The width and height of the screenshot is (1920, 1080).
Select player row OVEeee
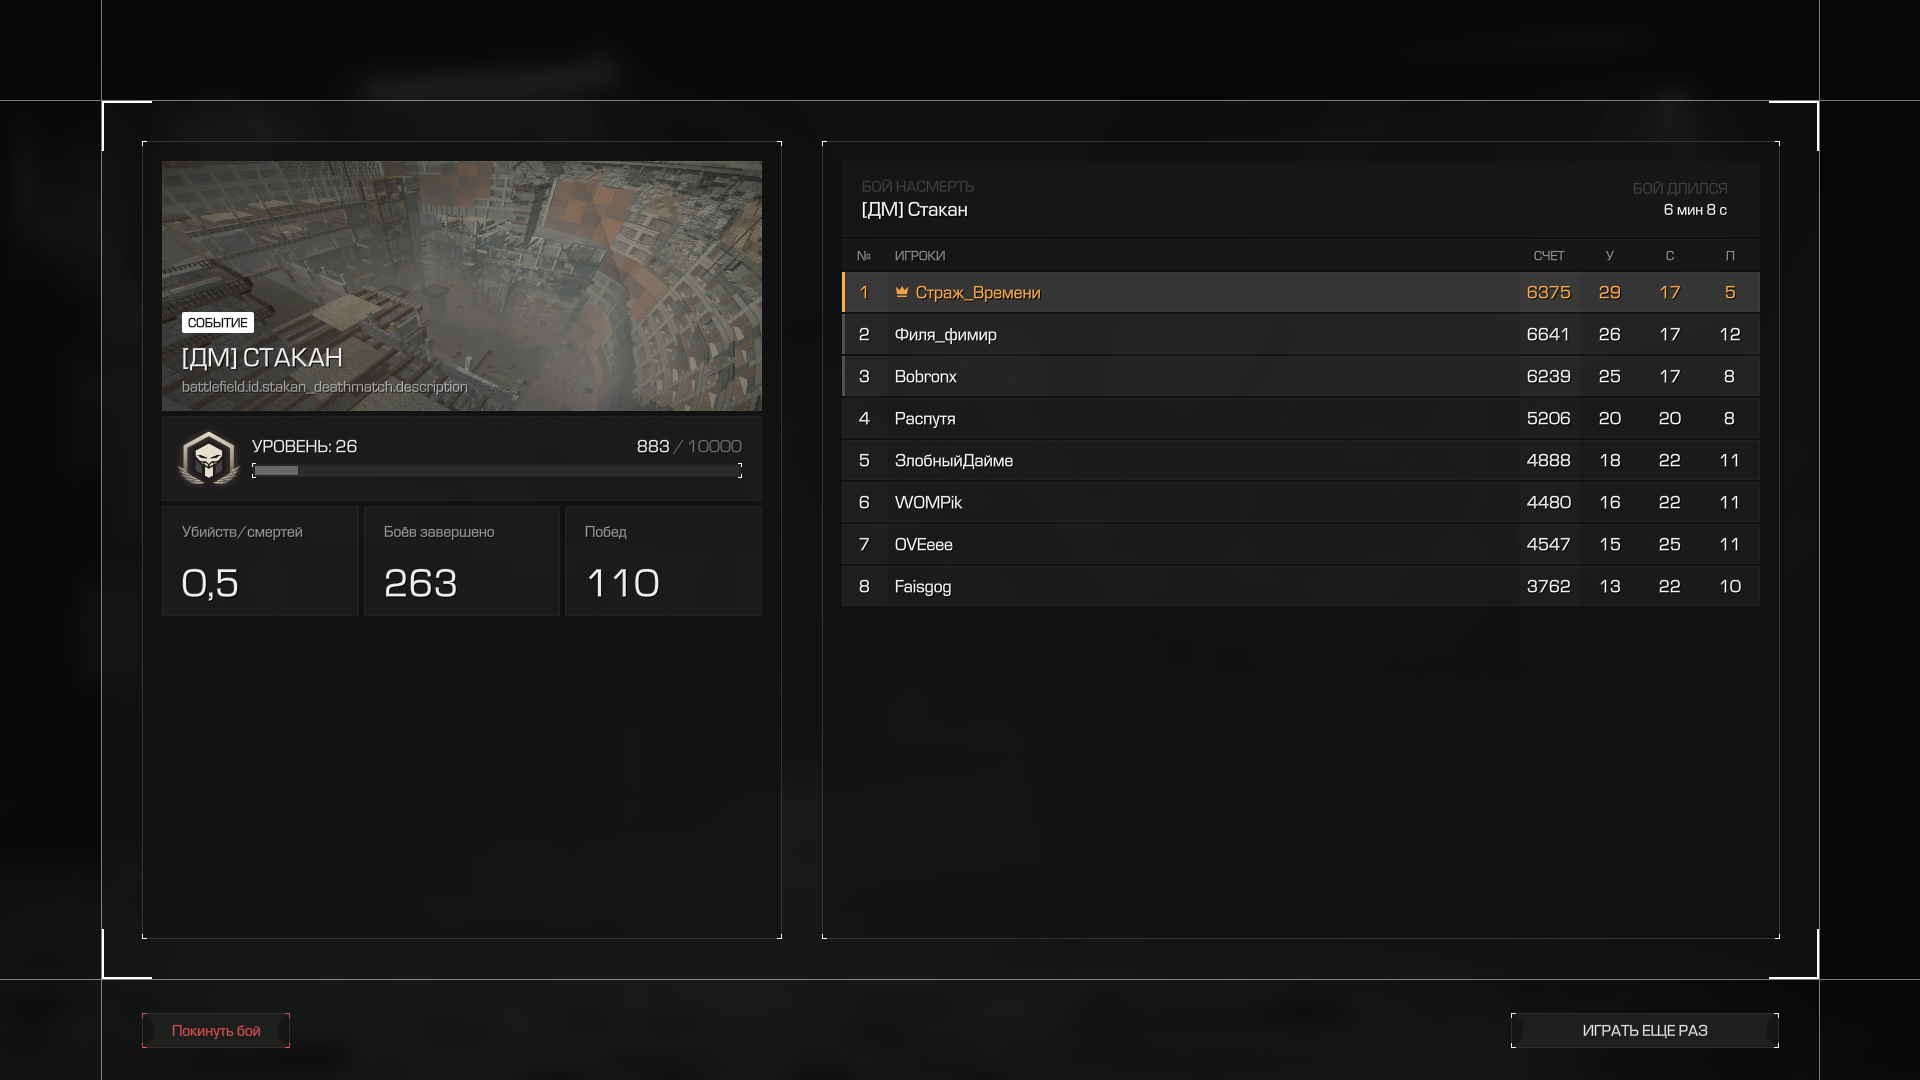click(x=1301, y=545)
